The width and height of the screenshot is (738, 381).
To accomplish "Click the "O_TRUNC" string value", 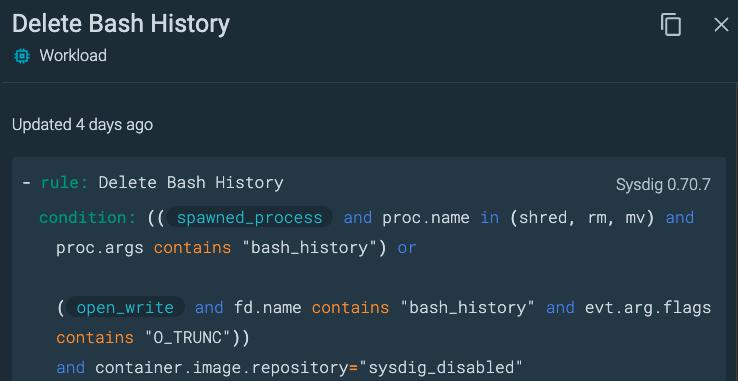I will point(187,338).
